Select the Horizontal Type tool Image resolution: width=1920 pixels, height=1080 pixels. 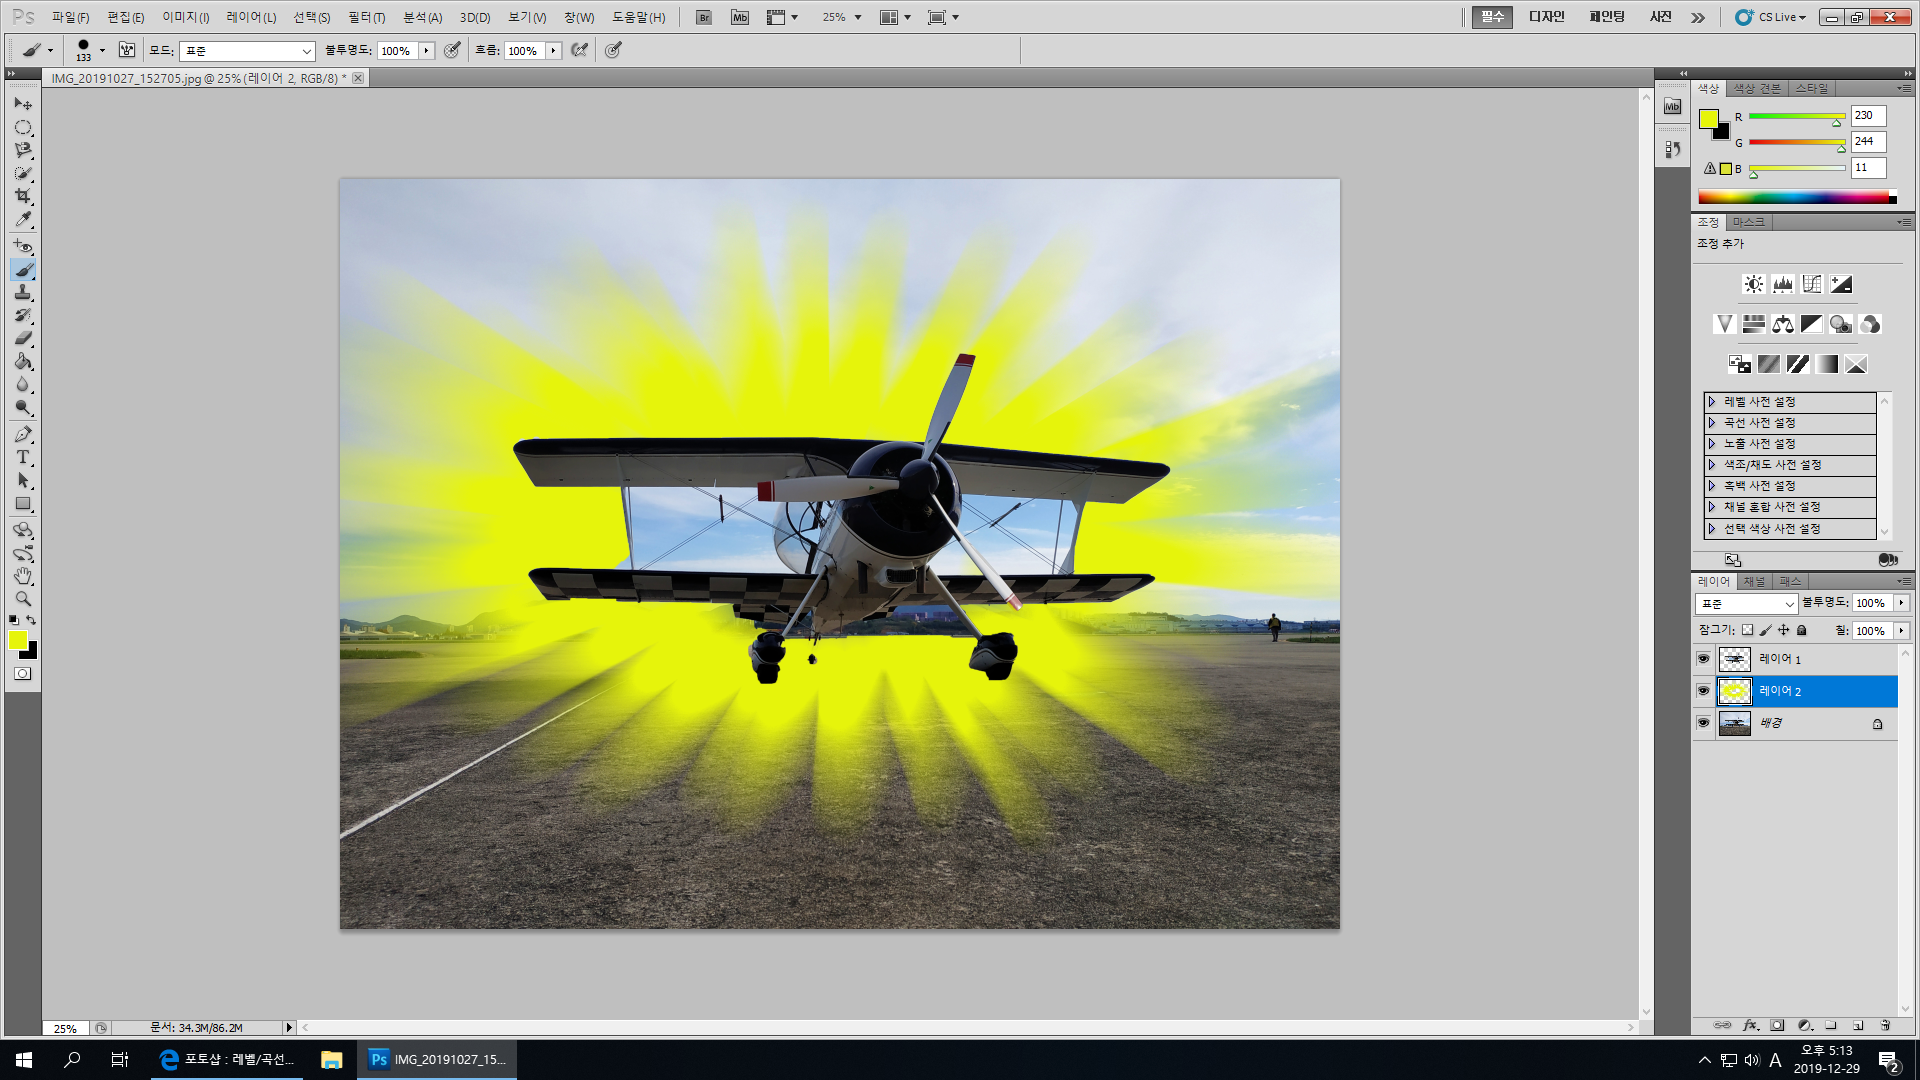coord(23,457)
